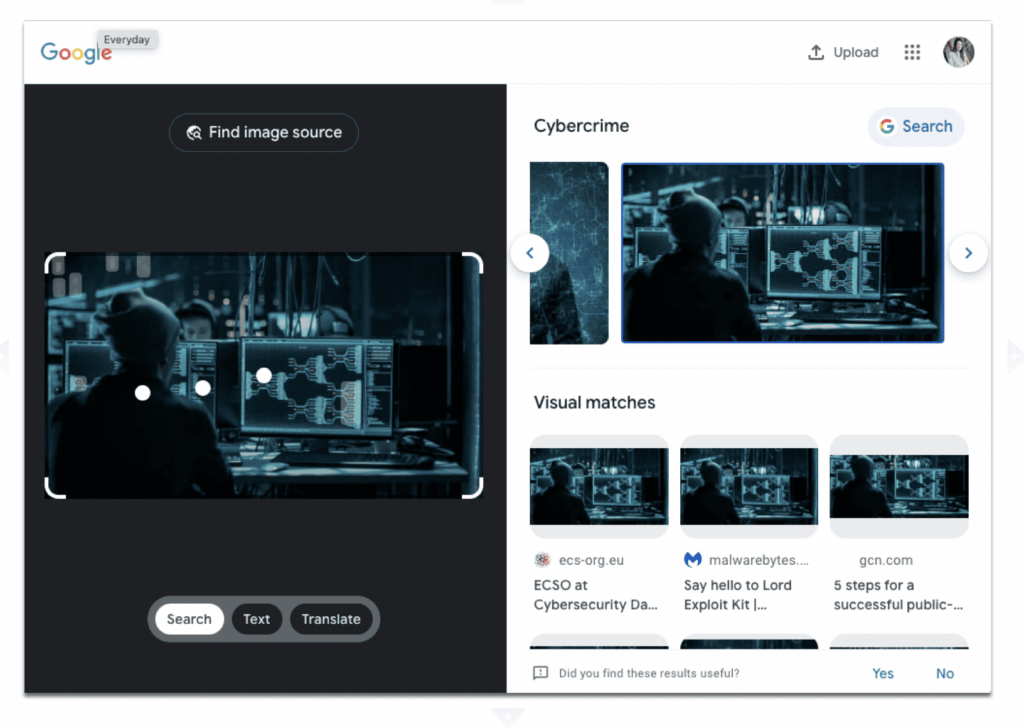Click the white dot on the monitor screen
This screenshot has height=728, width=1024.
[264, 375]
